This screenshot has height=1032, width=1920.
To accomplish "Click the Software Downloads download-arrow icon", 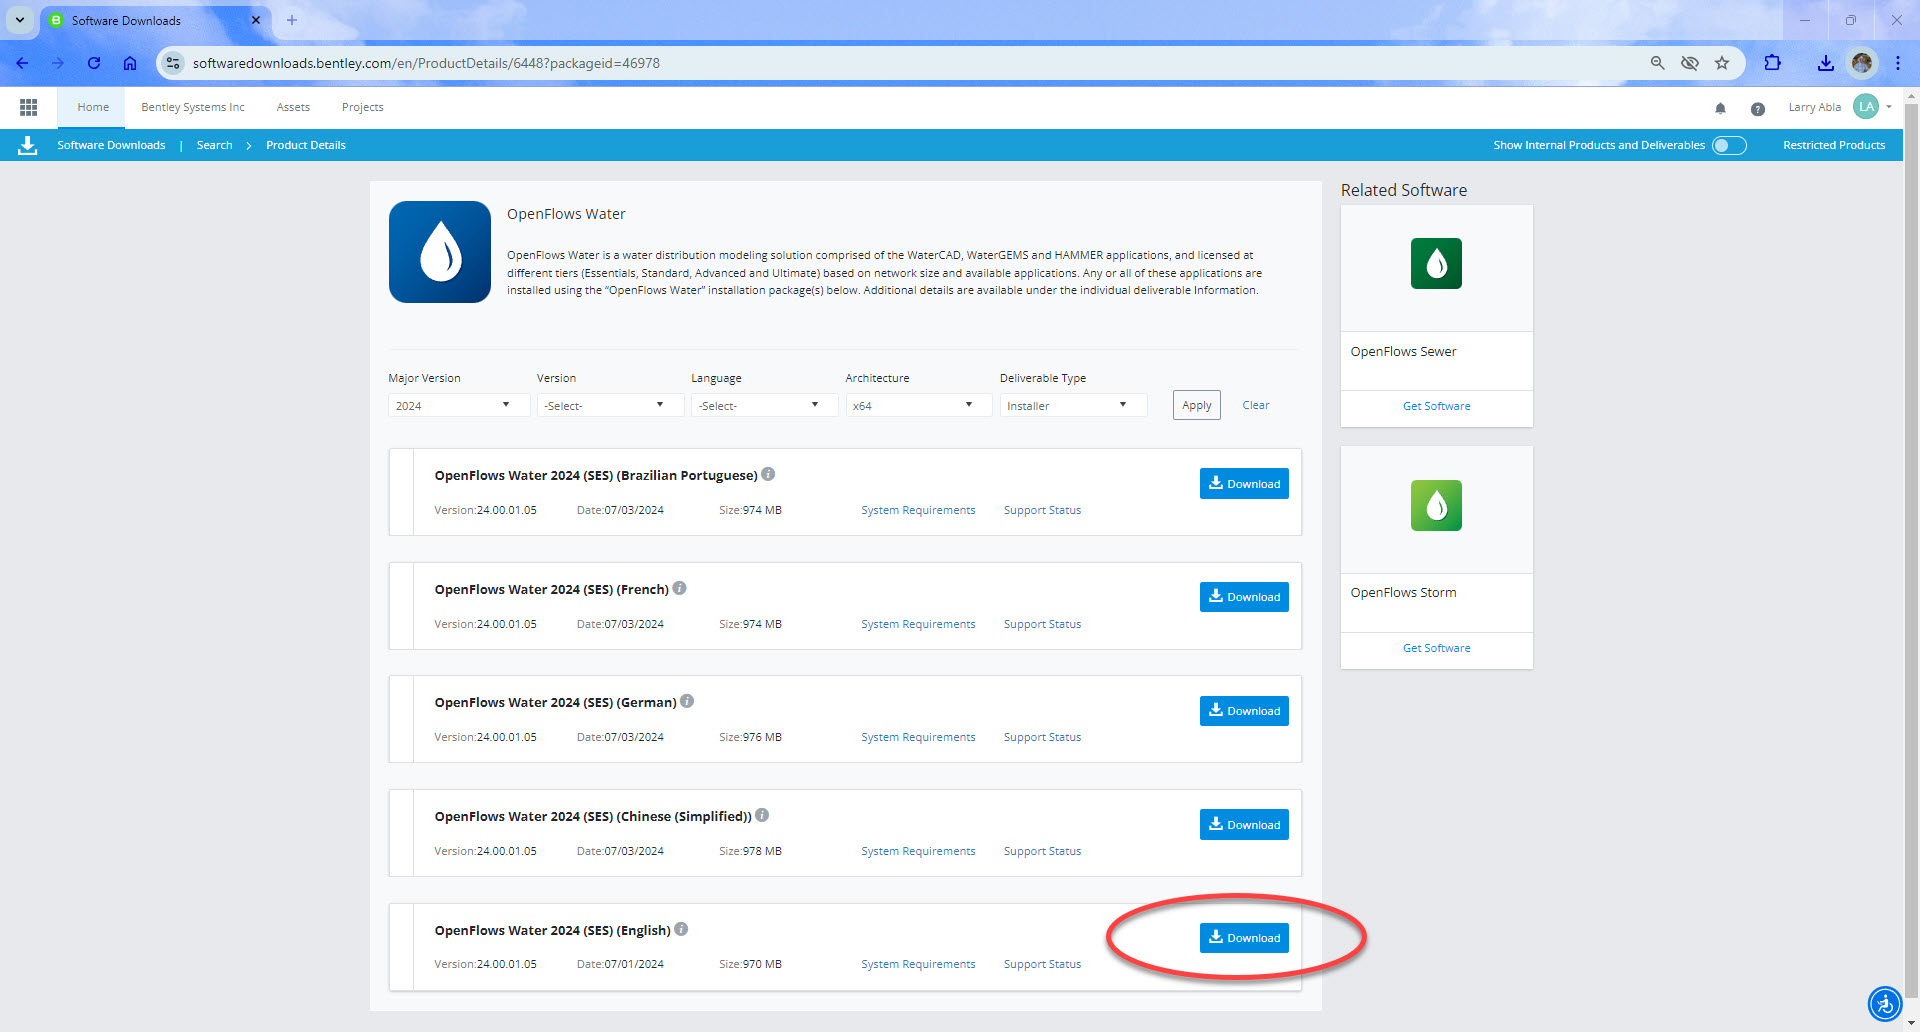I will 28,145.
